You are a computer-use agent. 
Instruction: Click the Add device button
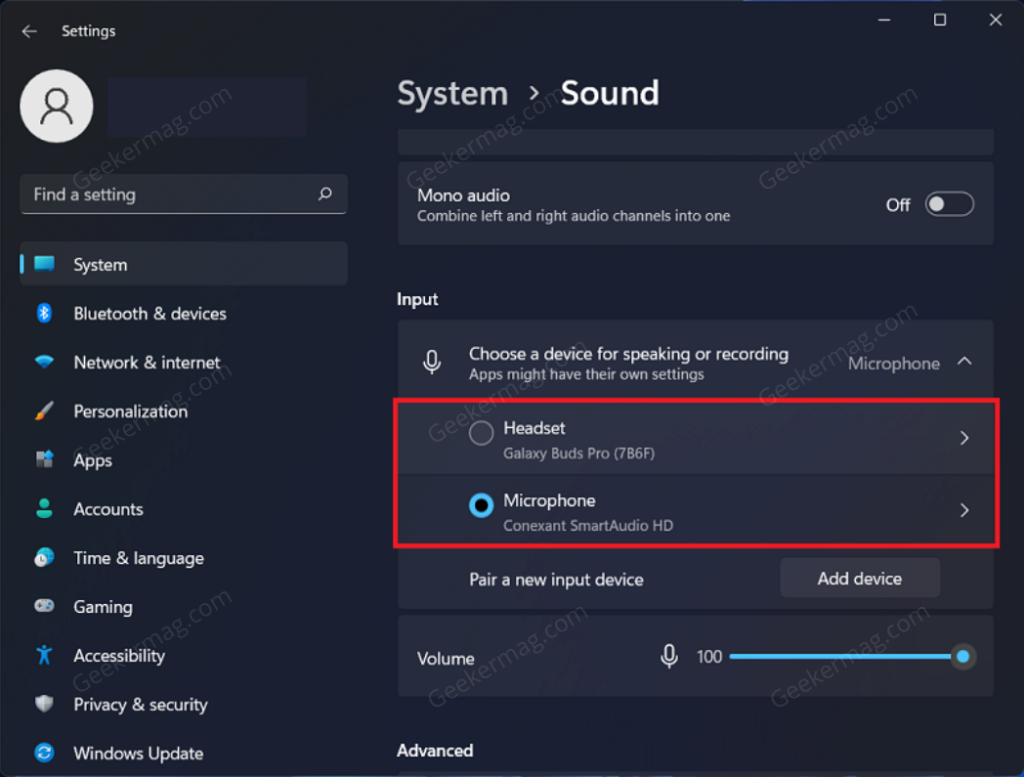pos(859,578)
